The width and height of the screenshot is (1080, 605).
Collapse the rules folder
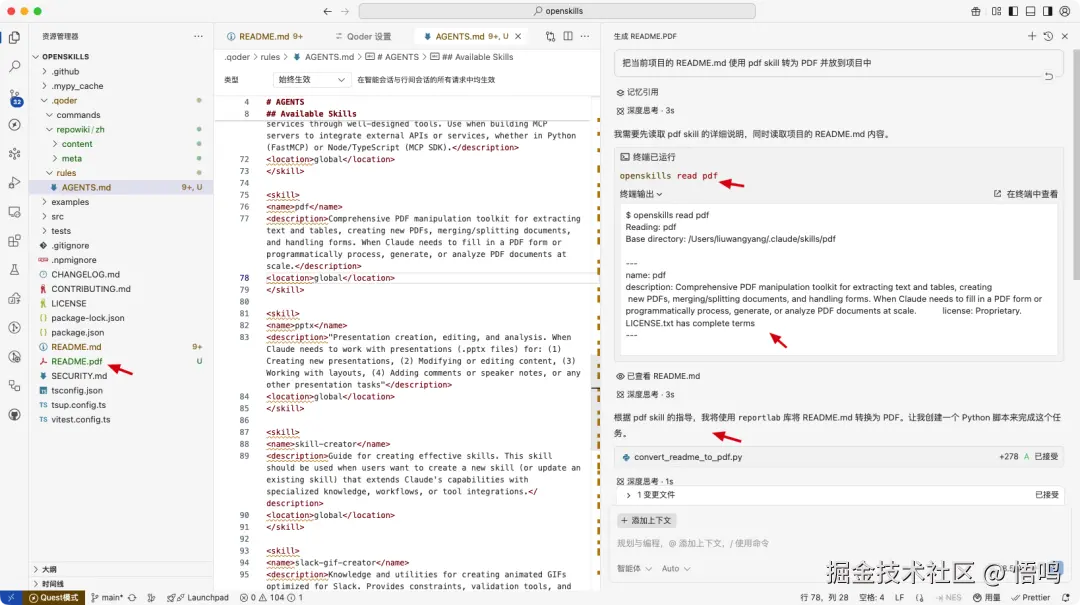pyautogui.click(x=66, y=172)
